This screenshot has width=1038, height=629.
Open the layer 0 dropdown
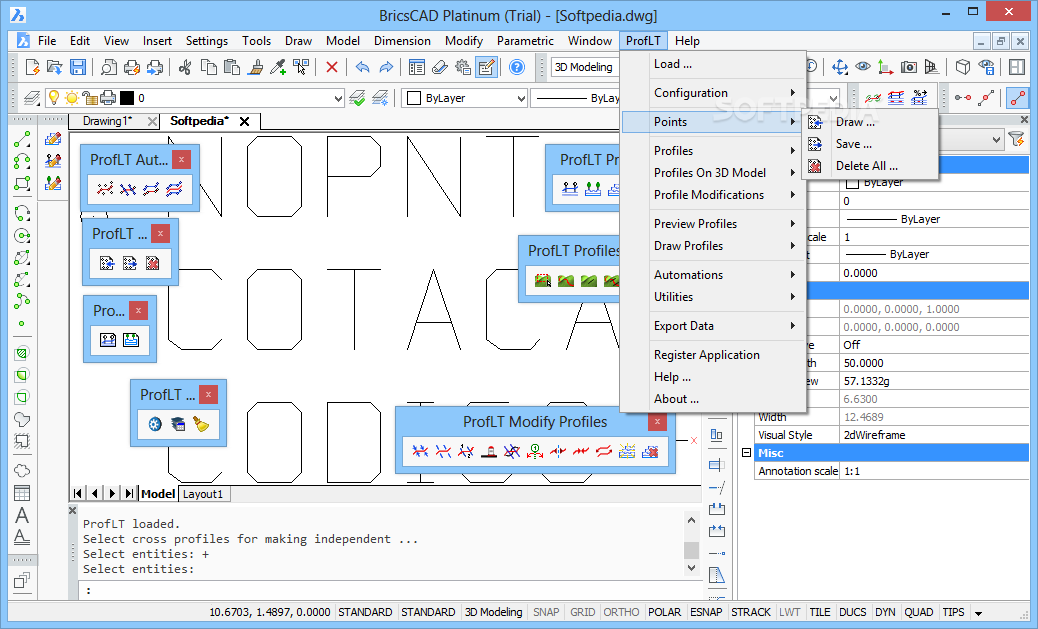[338, 99]
